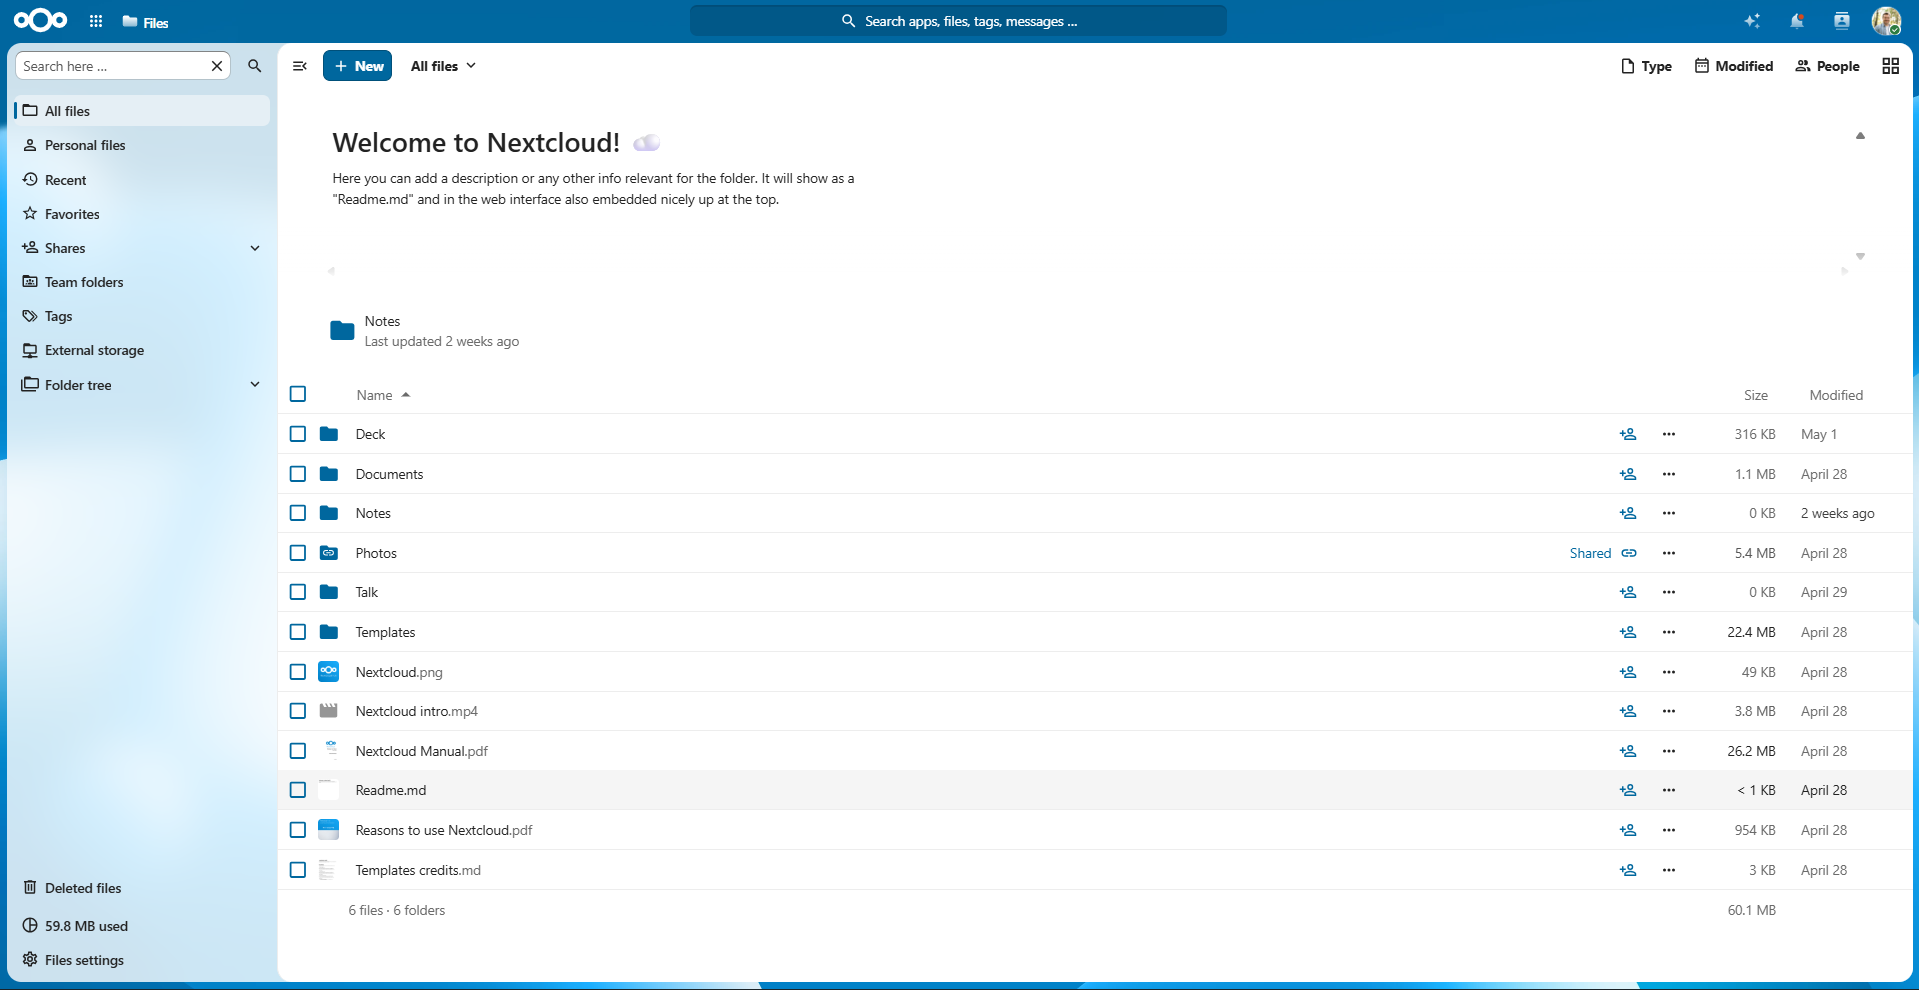Click the sidebar search magnifier icon
The width and height of the screenshot is (1919, 990).
tap(255, 66)
